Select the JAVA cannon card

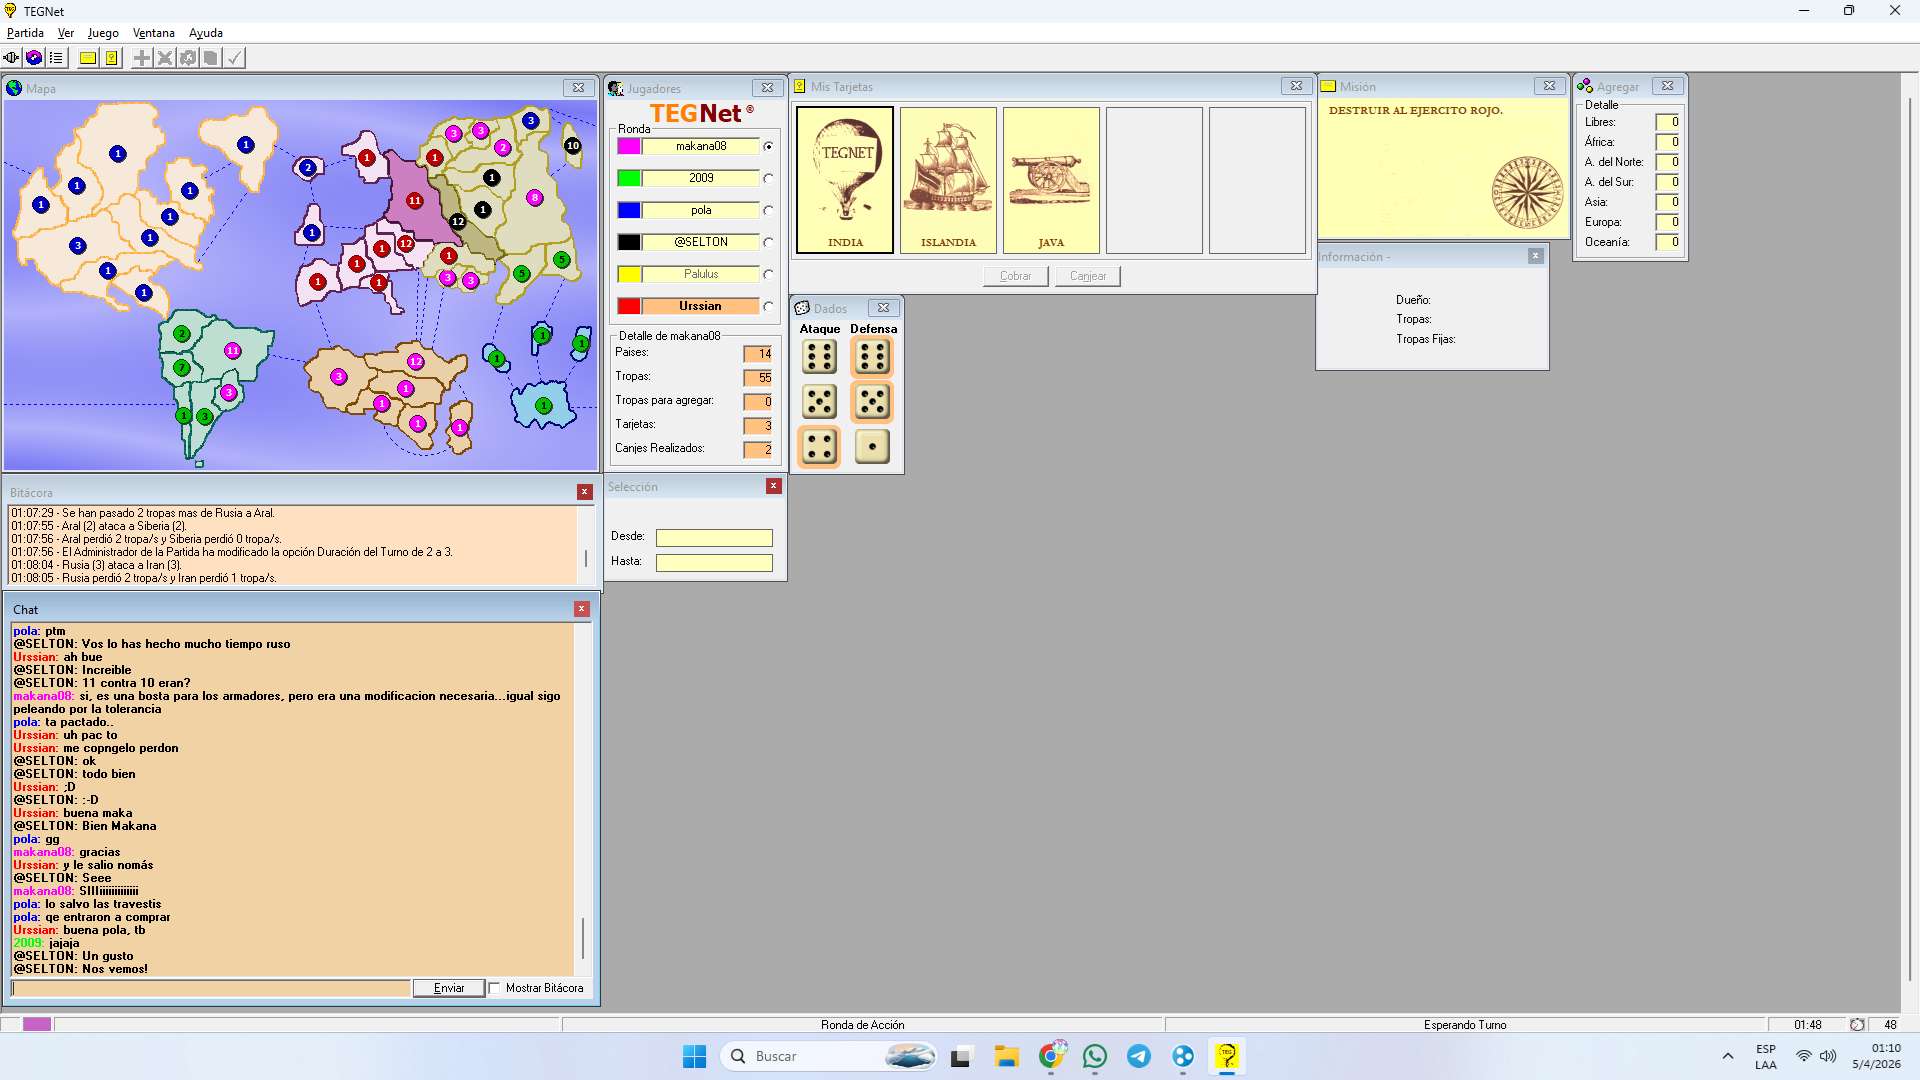1051,180
